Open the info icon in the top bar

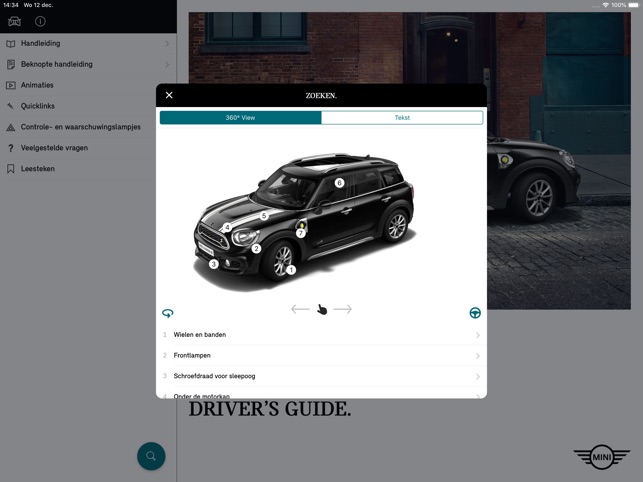[40, 21]
